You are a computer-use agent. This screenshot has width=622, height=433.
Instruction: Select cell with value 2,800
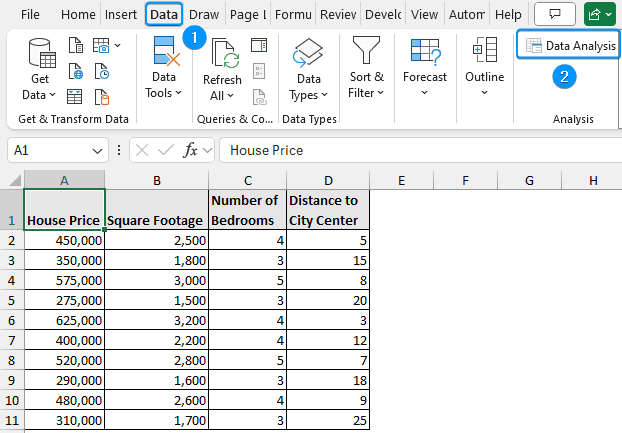click(157, 360)
